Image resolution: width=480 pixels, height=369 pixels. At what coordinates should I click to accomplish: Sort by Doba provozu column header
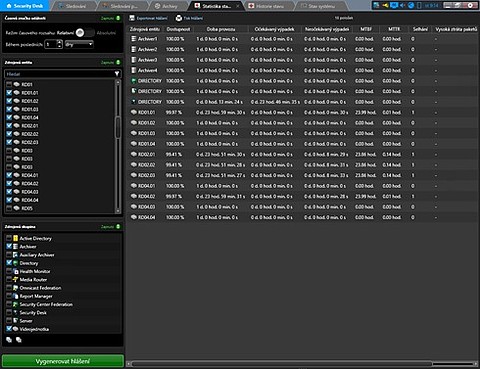click(221, 29)
